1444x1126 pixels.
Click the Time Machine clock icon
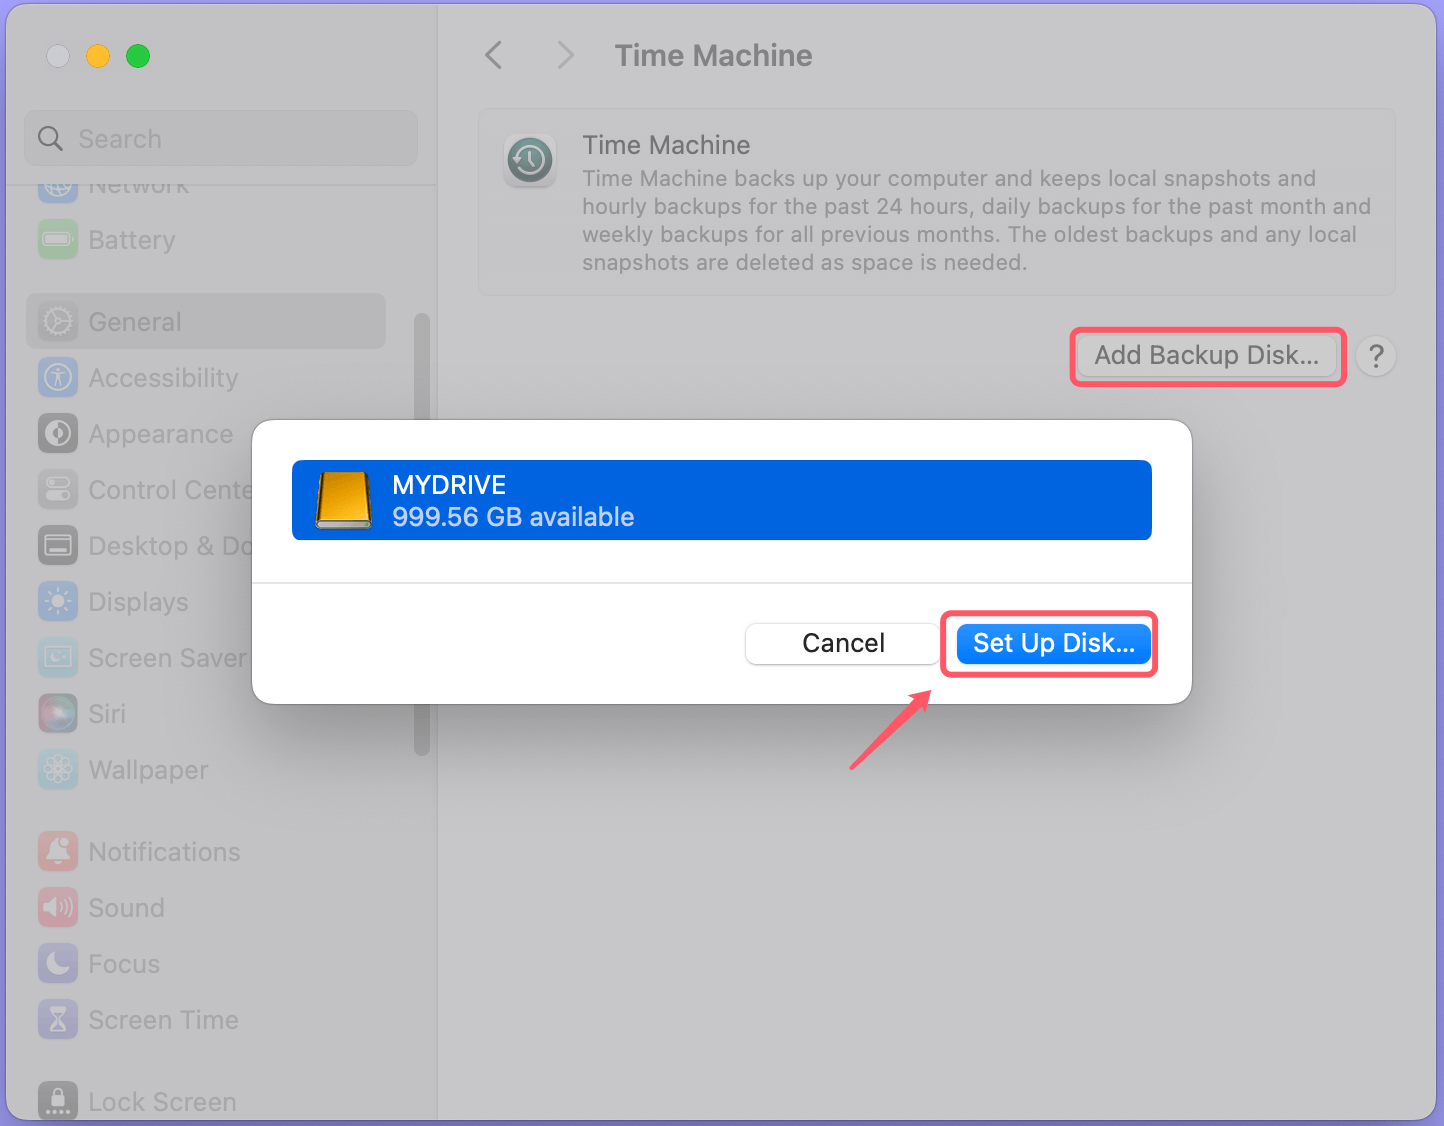(530, 161)
